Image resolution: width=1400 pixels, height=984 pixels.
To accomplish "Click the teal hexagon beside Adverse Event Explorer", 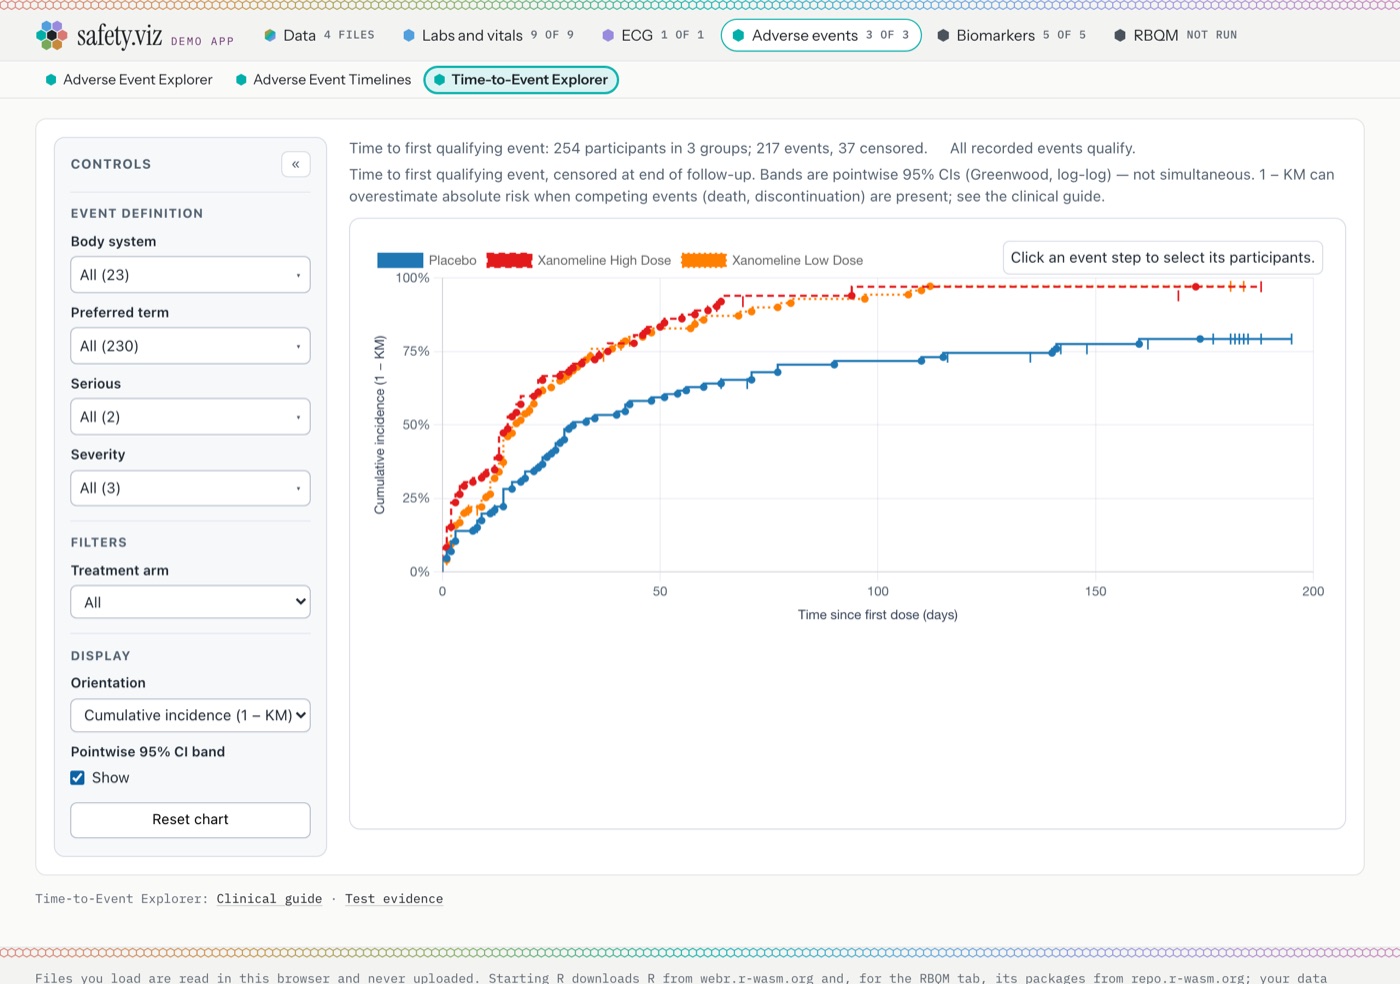I will pyautogui.click(x=51, y=80).
